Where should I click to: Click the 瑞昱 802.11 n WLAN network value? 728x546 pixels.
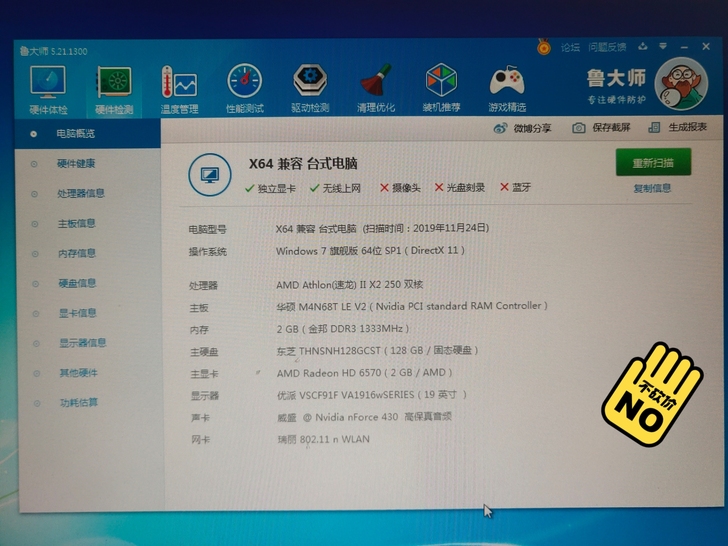[x=324, y=439]
